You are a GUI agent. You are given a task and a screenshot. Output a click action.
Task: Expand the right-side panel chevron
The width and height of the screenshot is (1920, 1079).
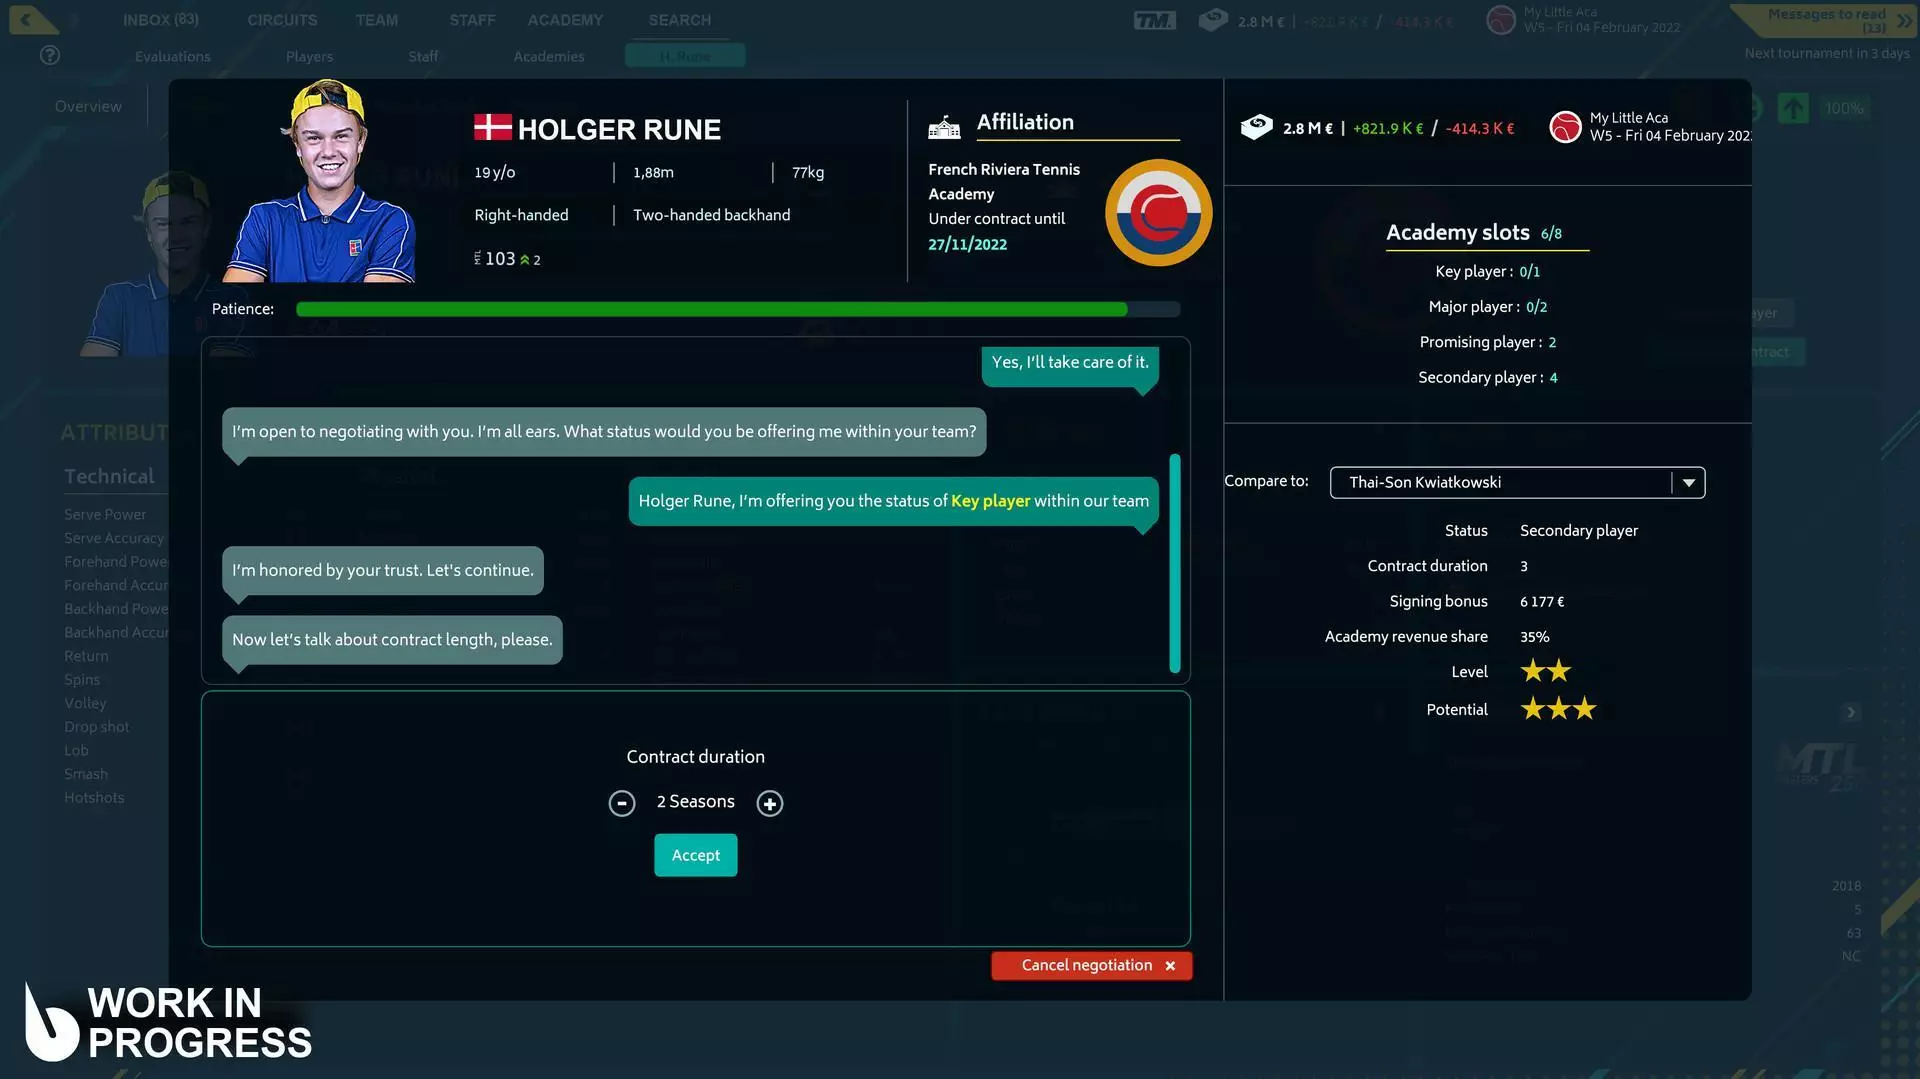[1851, 712]
